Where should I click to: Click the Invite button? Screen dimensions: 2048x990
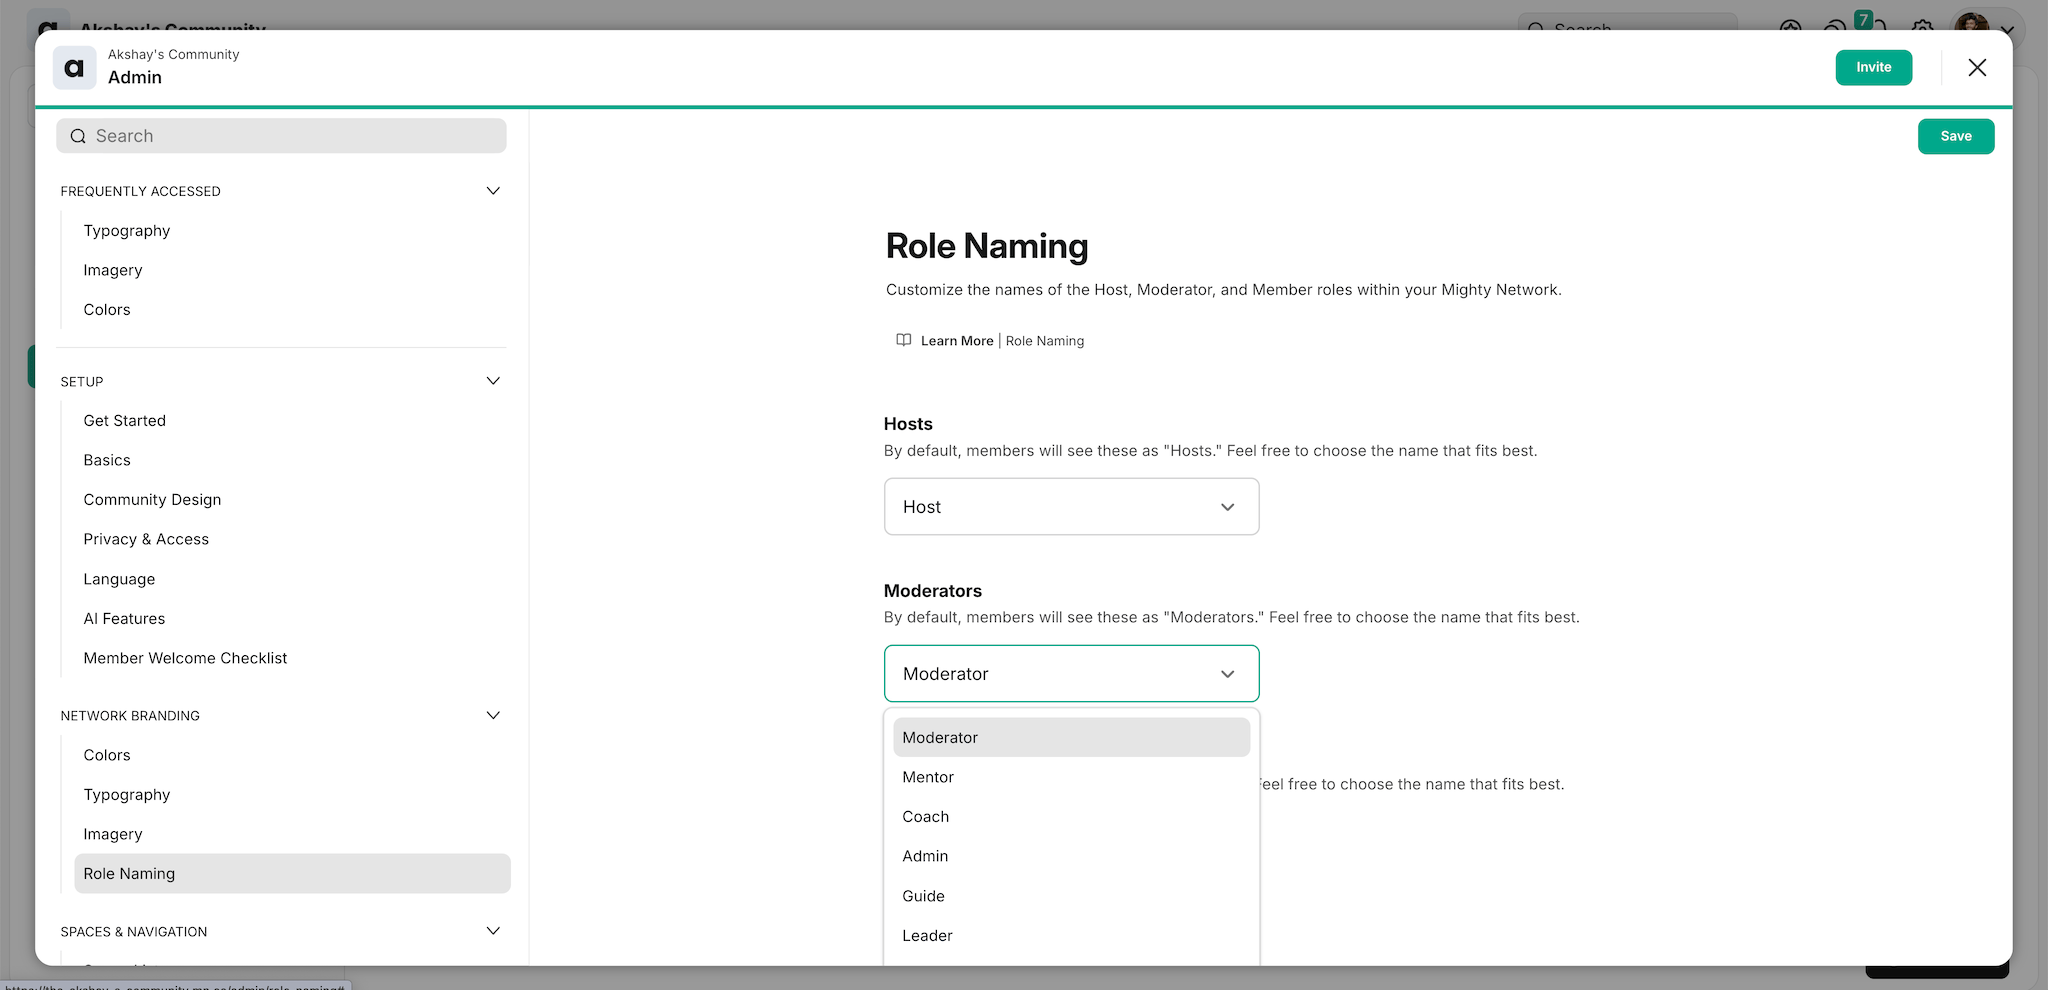point(1873,68)
